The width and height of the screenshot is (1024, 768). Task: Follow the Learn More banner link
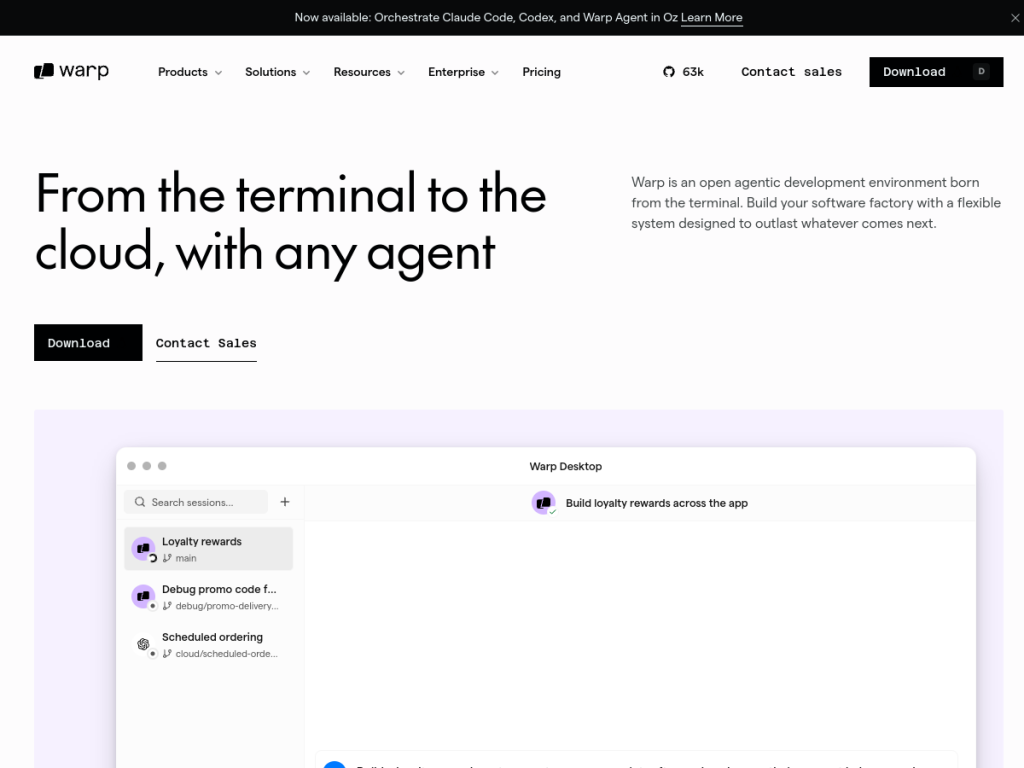pos(711,18)
